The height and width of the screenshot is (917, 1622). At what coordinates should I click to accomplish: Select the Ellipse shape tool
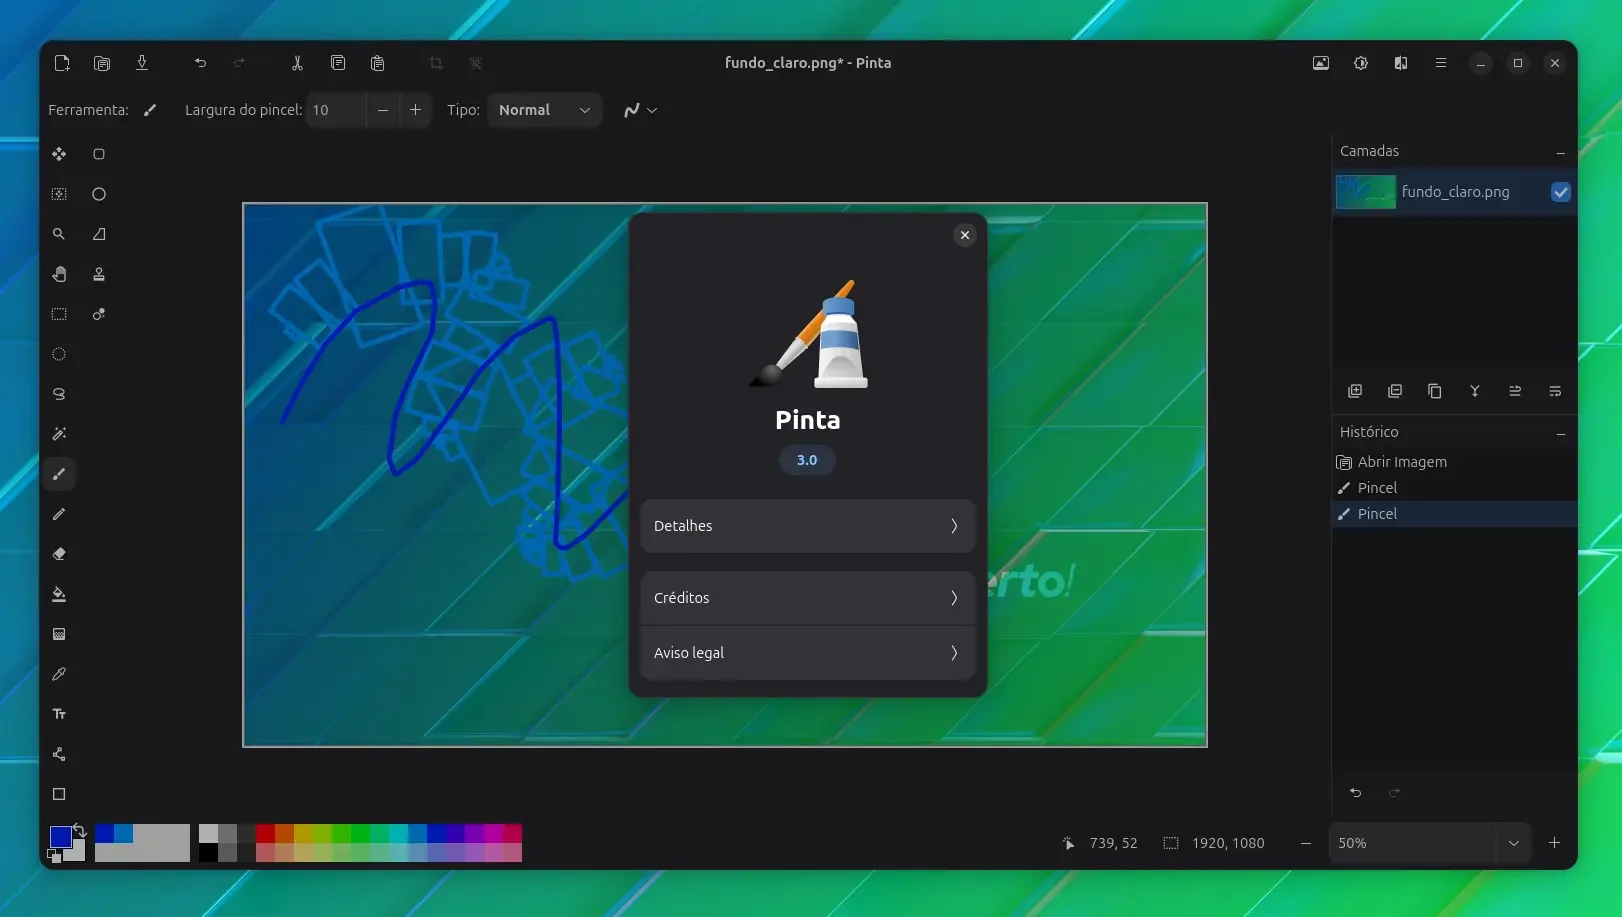(99, 194)
